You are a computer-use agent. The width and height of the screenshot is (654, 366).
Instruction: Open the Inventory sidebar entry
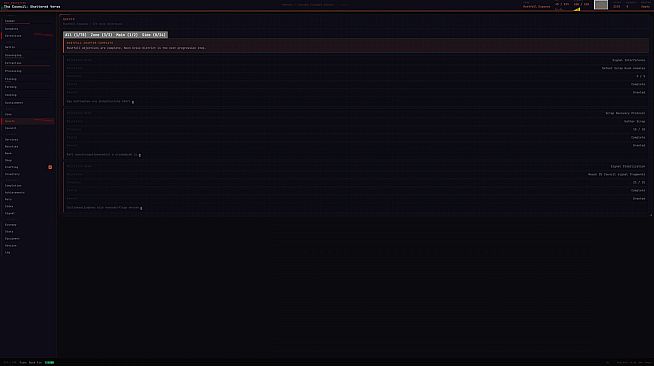click(12, 174)
